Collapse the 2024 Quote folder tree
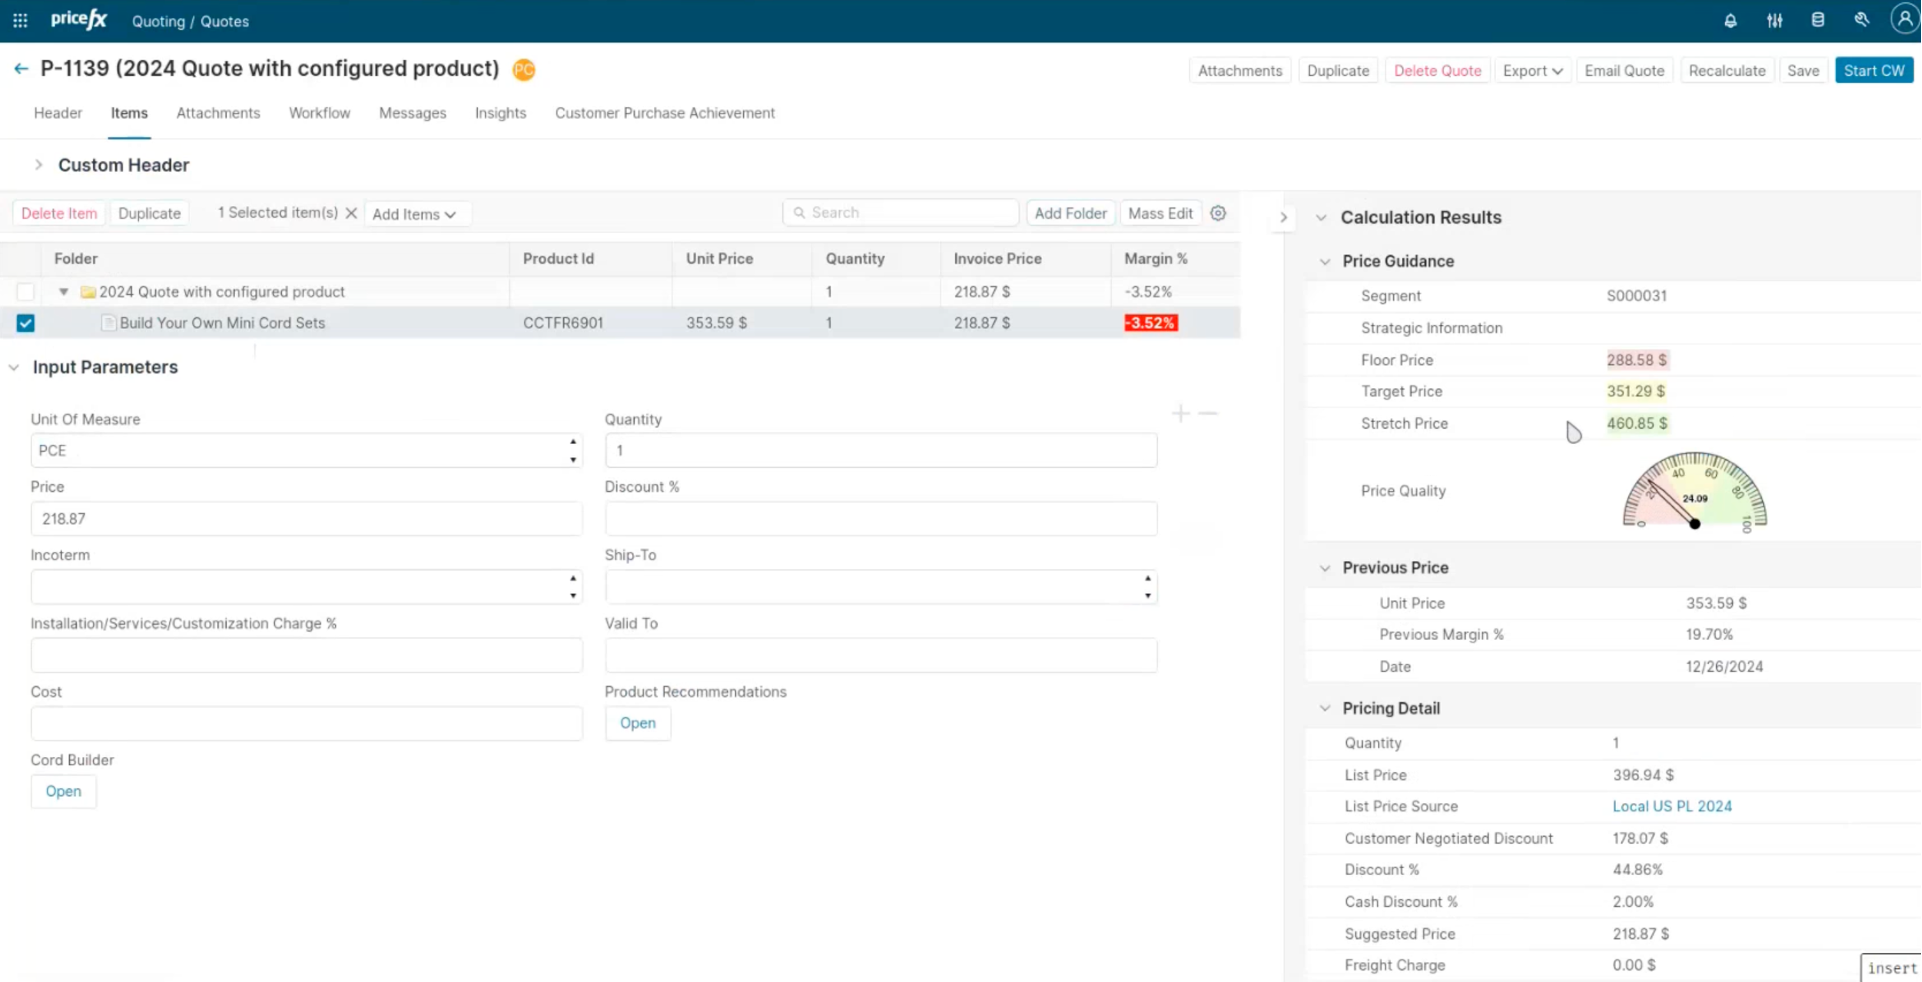The image size is (1922, 982). (x=63, y=292)
